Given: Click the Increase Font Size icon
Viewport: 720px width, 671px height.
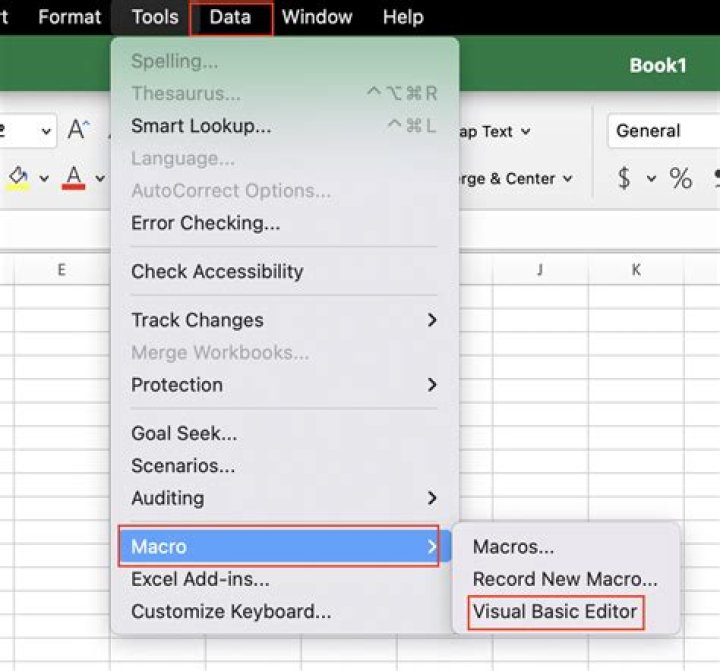Looking at the screenshot, I should point(78,130).
